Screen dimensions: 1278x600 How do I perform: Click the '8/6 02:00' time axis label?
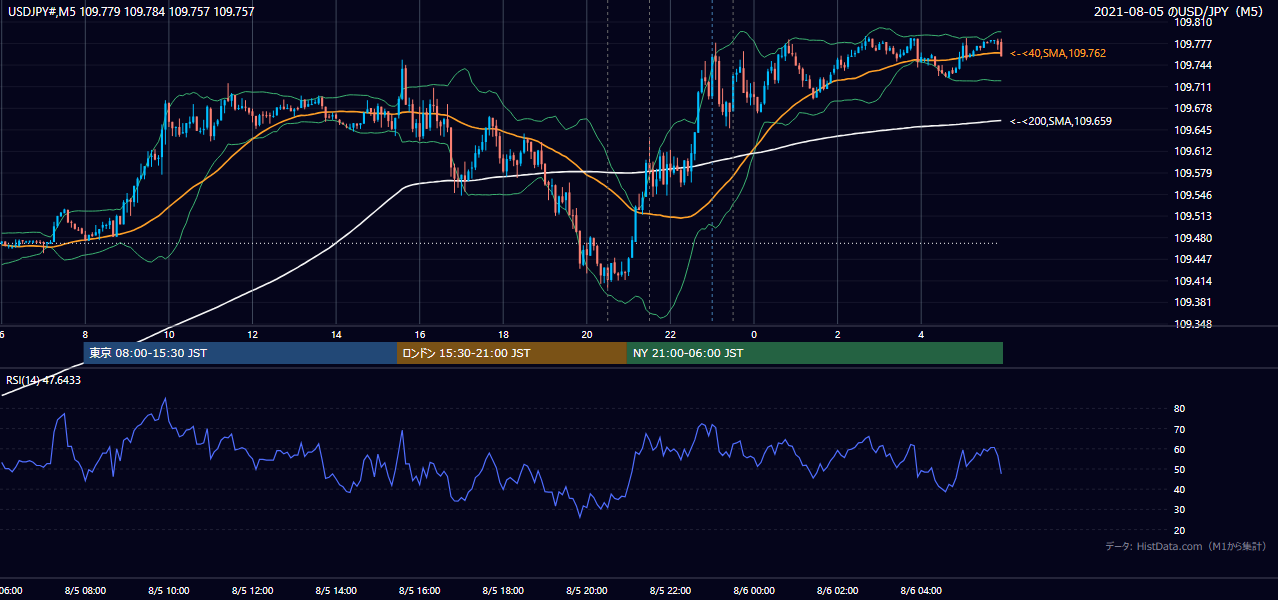838,591
